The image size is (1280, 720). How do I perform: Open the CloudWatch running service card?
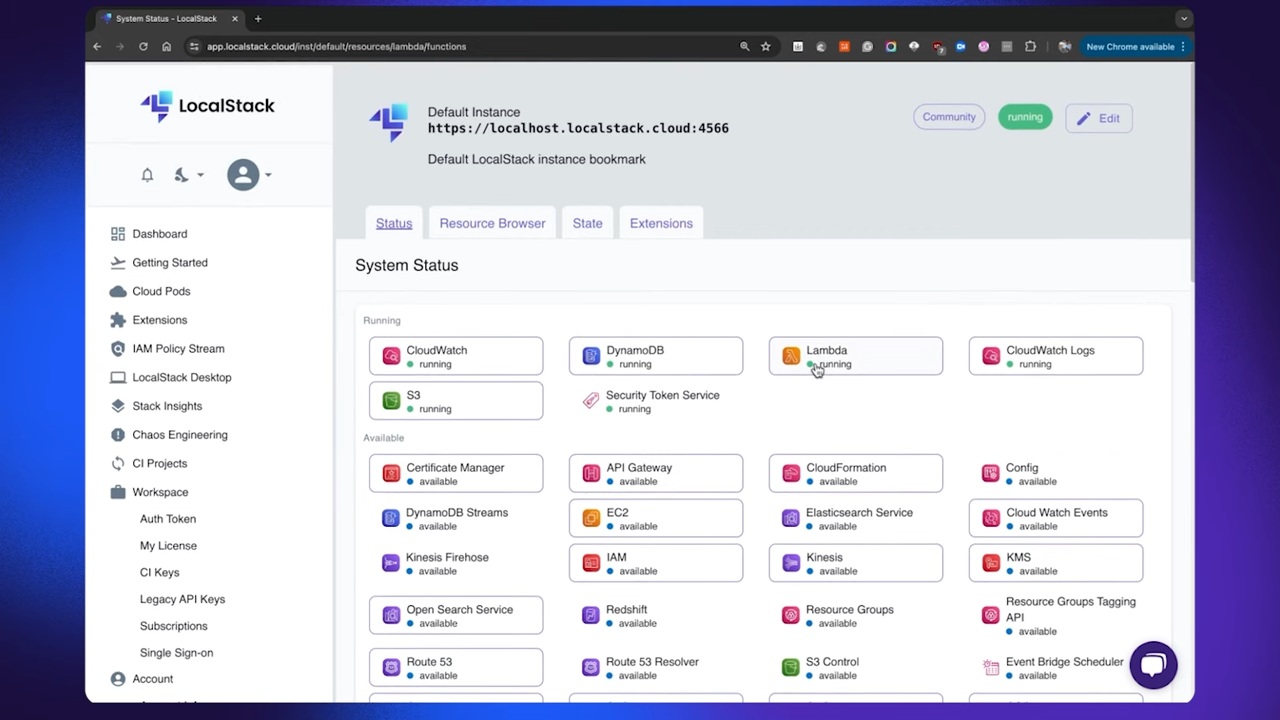[456, 356]
